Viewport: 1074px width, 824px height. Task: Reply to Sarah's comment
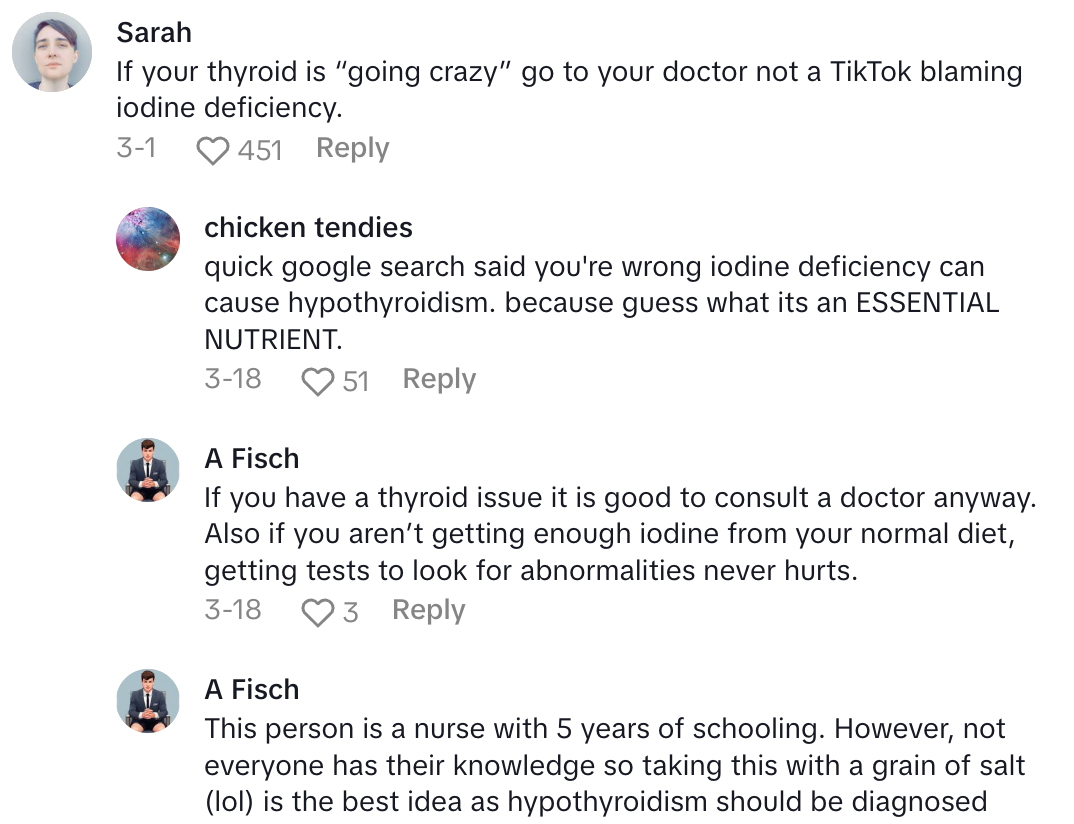coord(352,149)
